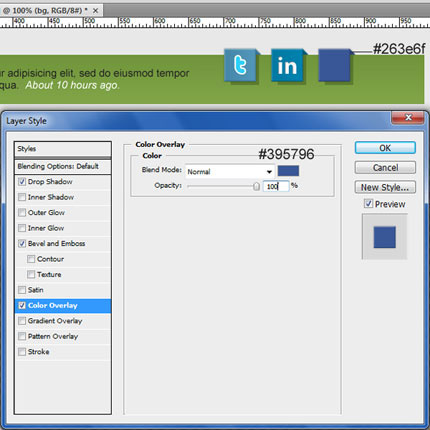This screenshot has width=430, height=430.
Task: Click the Cancel button
Action: (x=385, y=167)
